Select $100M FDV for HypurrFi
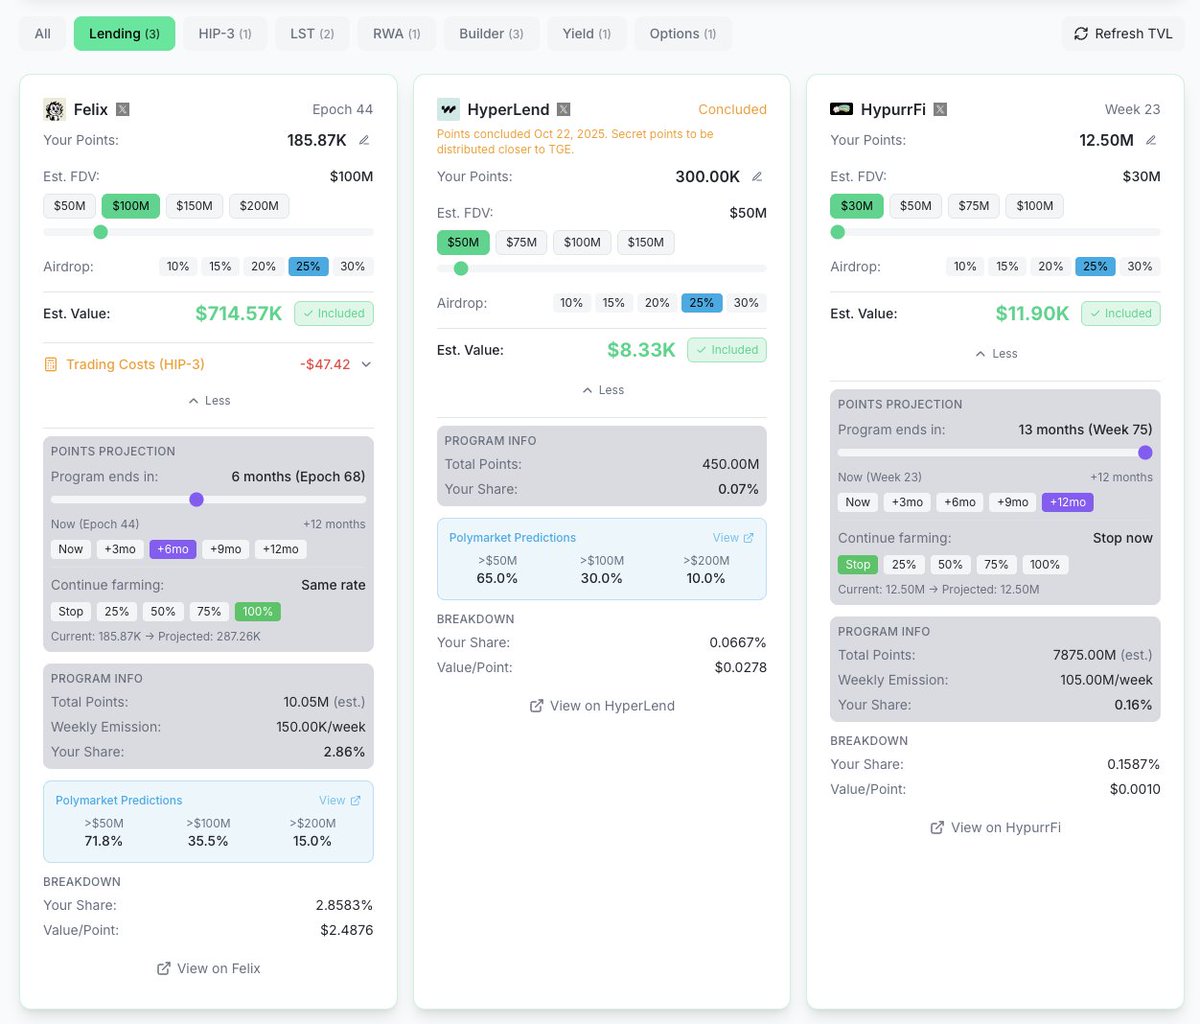 point(1035,206)
